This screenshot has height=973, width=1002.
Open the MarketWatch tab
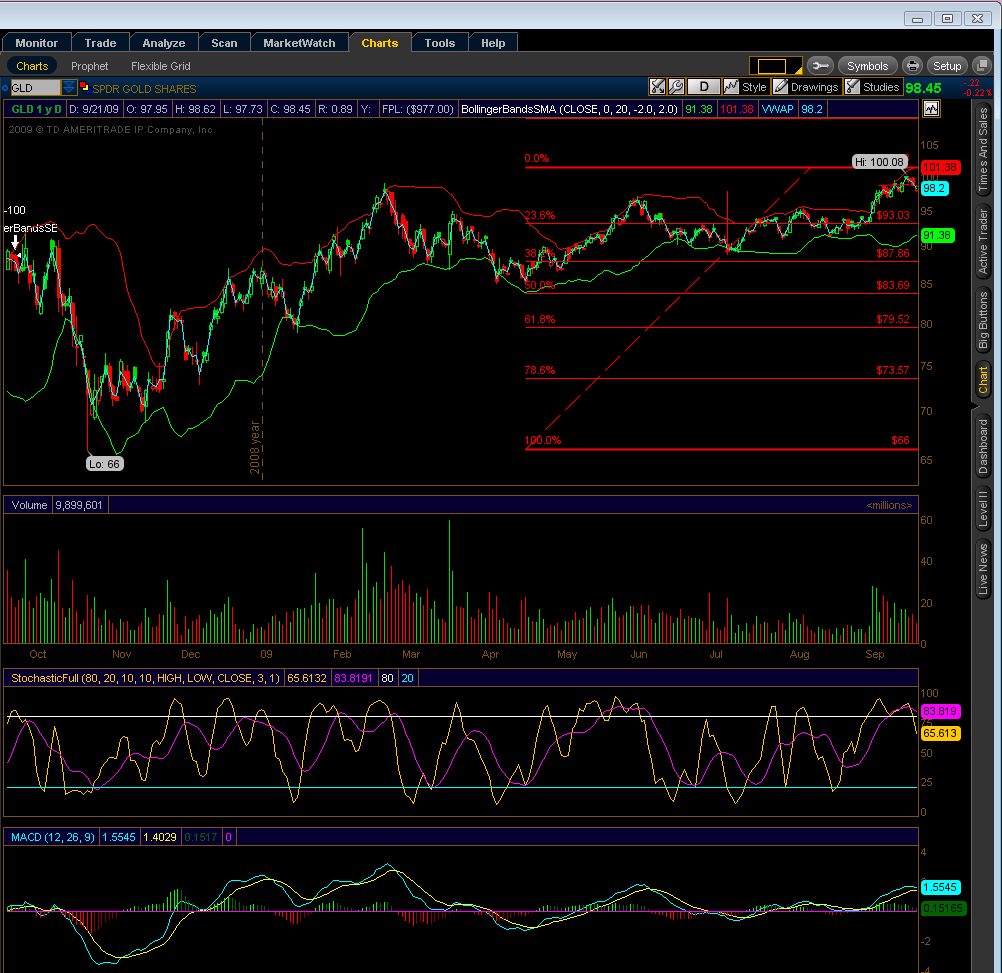[x=299, y=43]
